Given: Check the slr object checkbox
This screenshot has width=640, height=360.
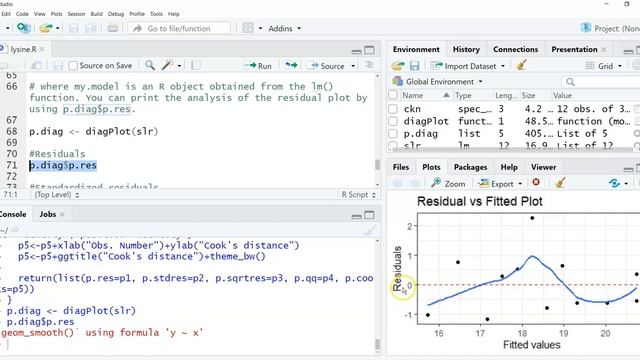Looking at the screenshot, I should [393, 145].
